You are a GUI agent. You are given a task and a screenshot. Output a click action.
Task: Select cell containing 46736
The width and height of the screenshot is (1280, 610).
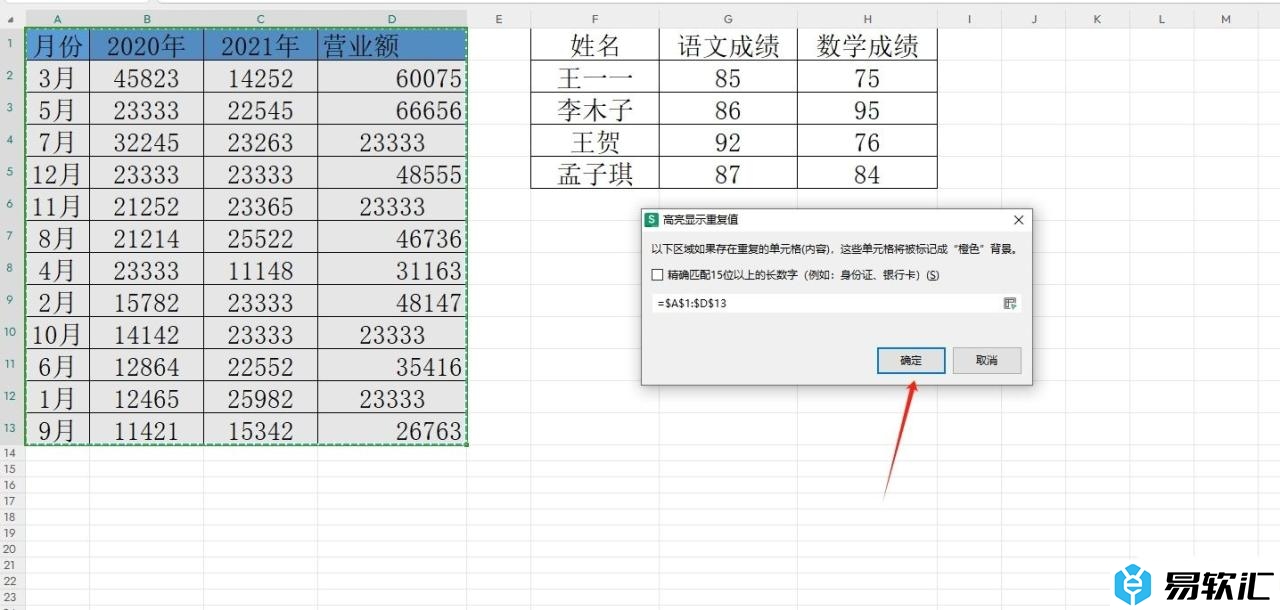pos(392,238)
